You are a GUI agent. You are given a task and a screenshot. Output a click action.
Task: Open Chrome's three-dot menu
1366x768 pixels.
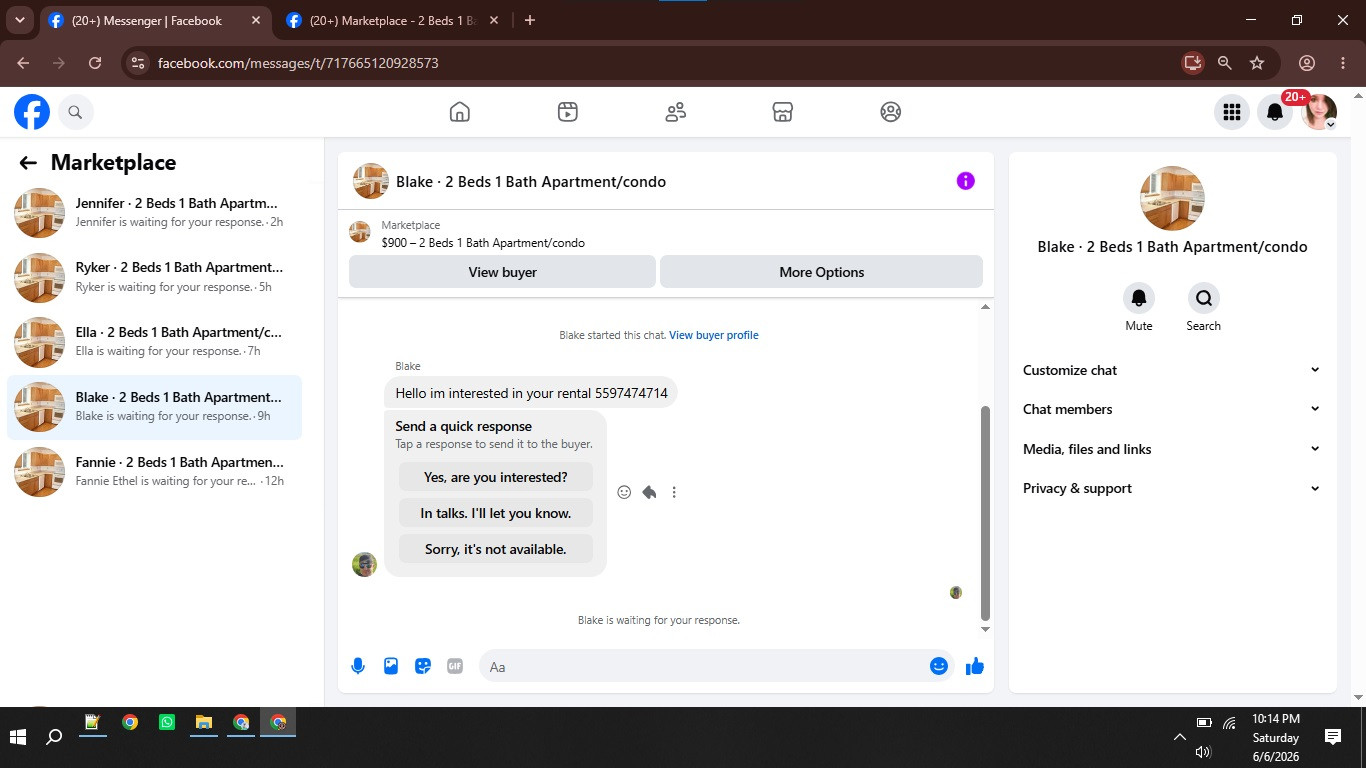[1342, 63]
